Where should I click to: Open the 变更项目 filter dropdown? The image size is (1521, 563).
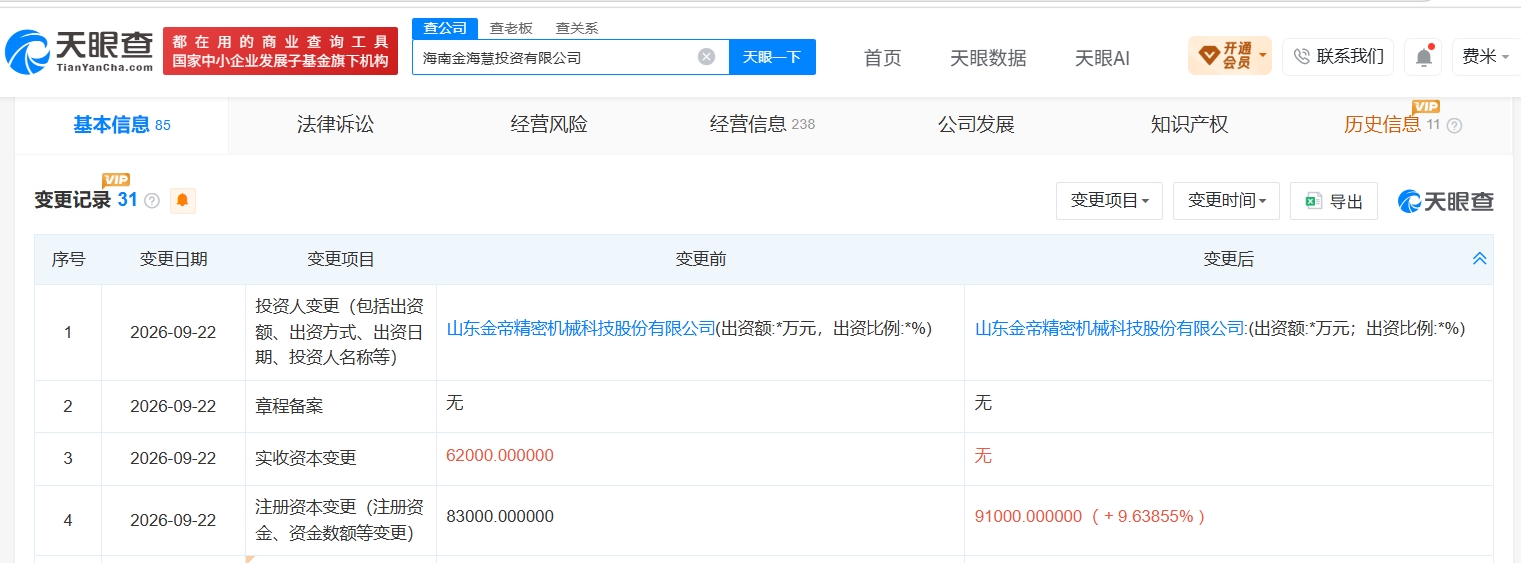click(x=1109, y=201)
